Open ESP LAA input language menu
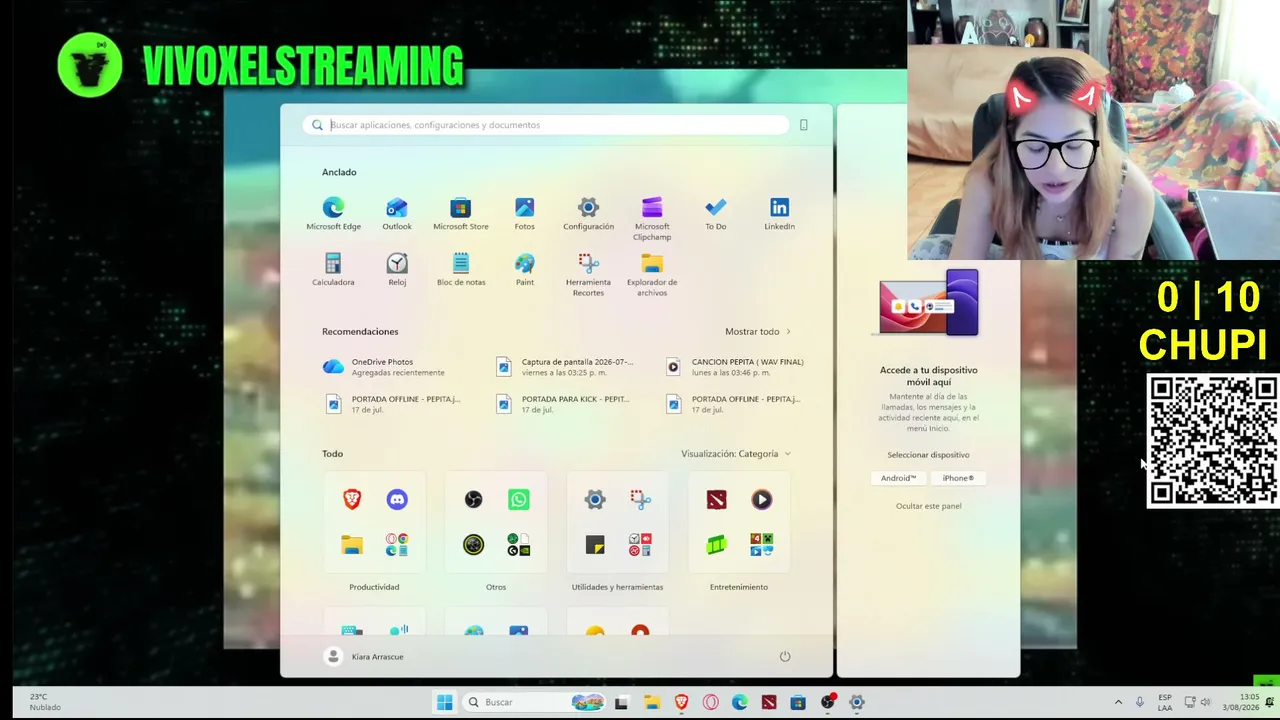 pos(1165,702)
